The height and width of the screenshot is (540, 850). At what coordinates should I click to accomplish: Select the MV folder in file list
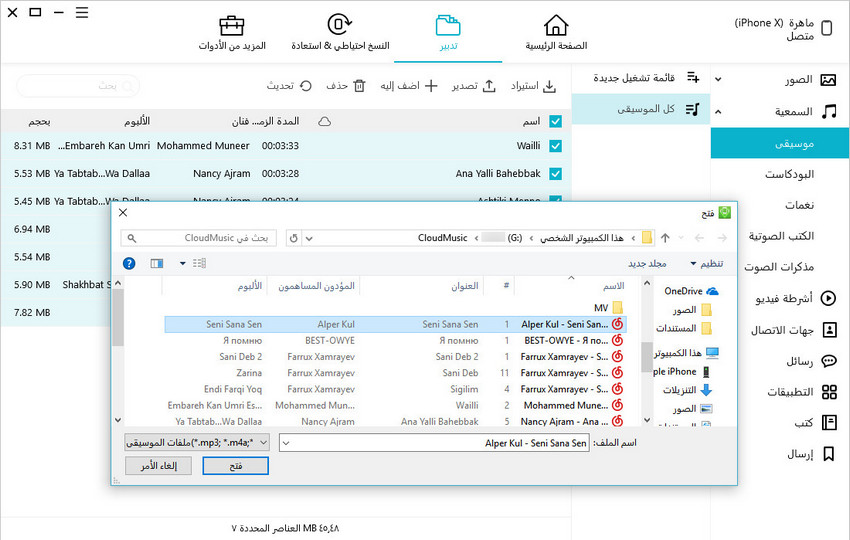(x=608, y=308)
